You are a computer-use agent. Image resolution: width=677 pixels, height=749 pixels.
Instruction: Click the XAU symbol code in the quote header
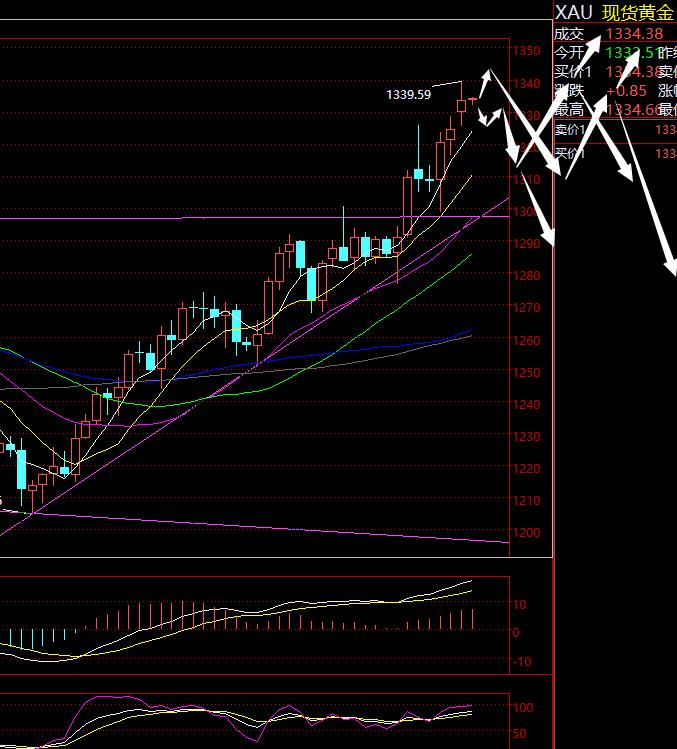tap(573, 12)
